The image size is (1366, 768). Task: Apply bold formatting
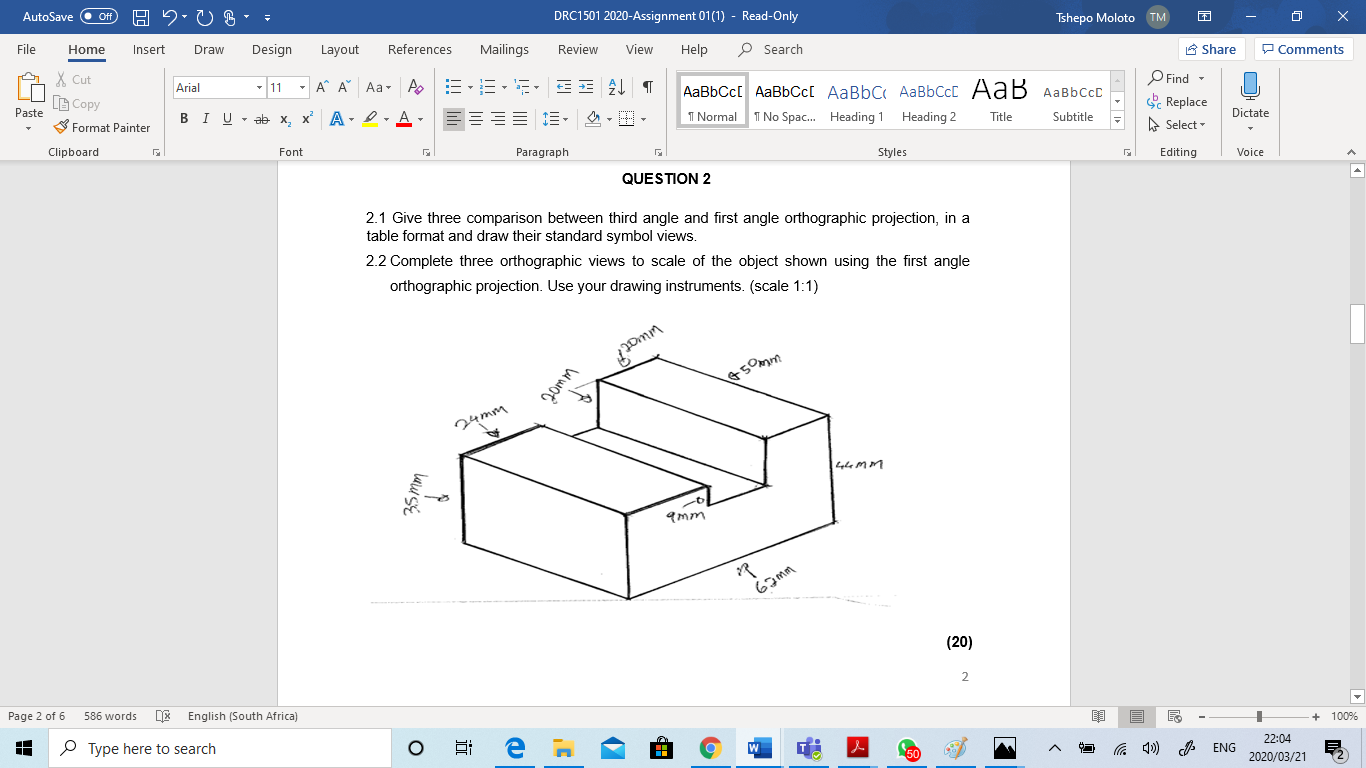click(183, 118)
